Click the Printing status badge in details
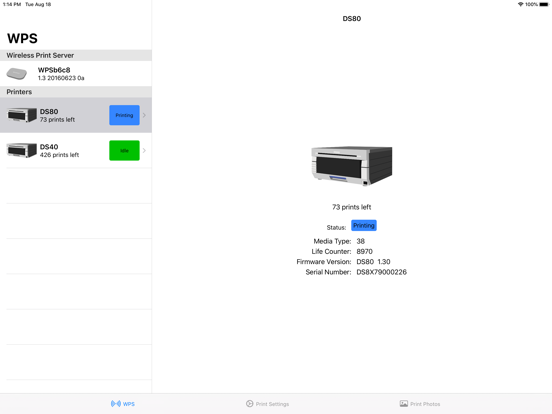 364,225
